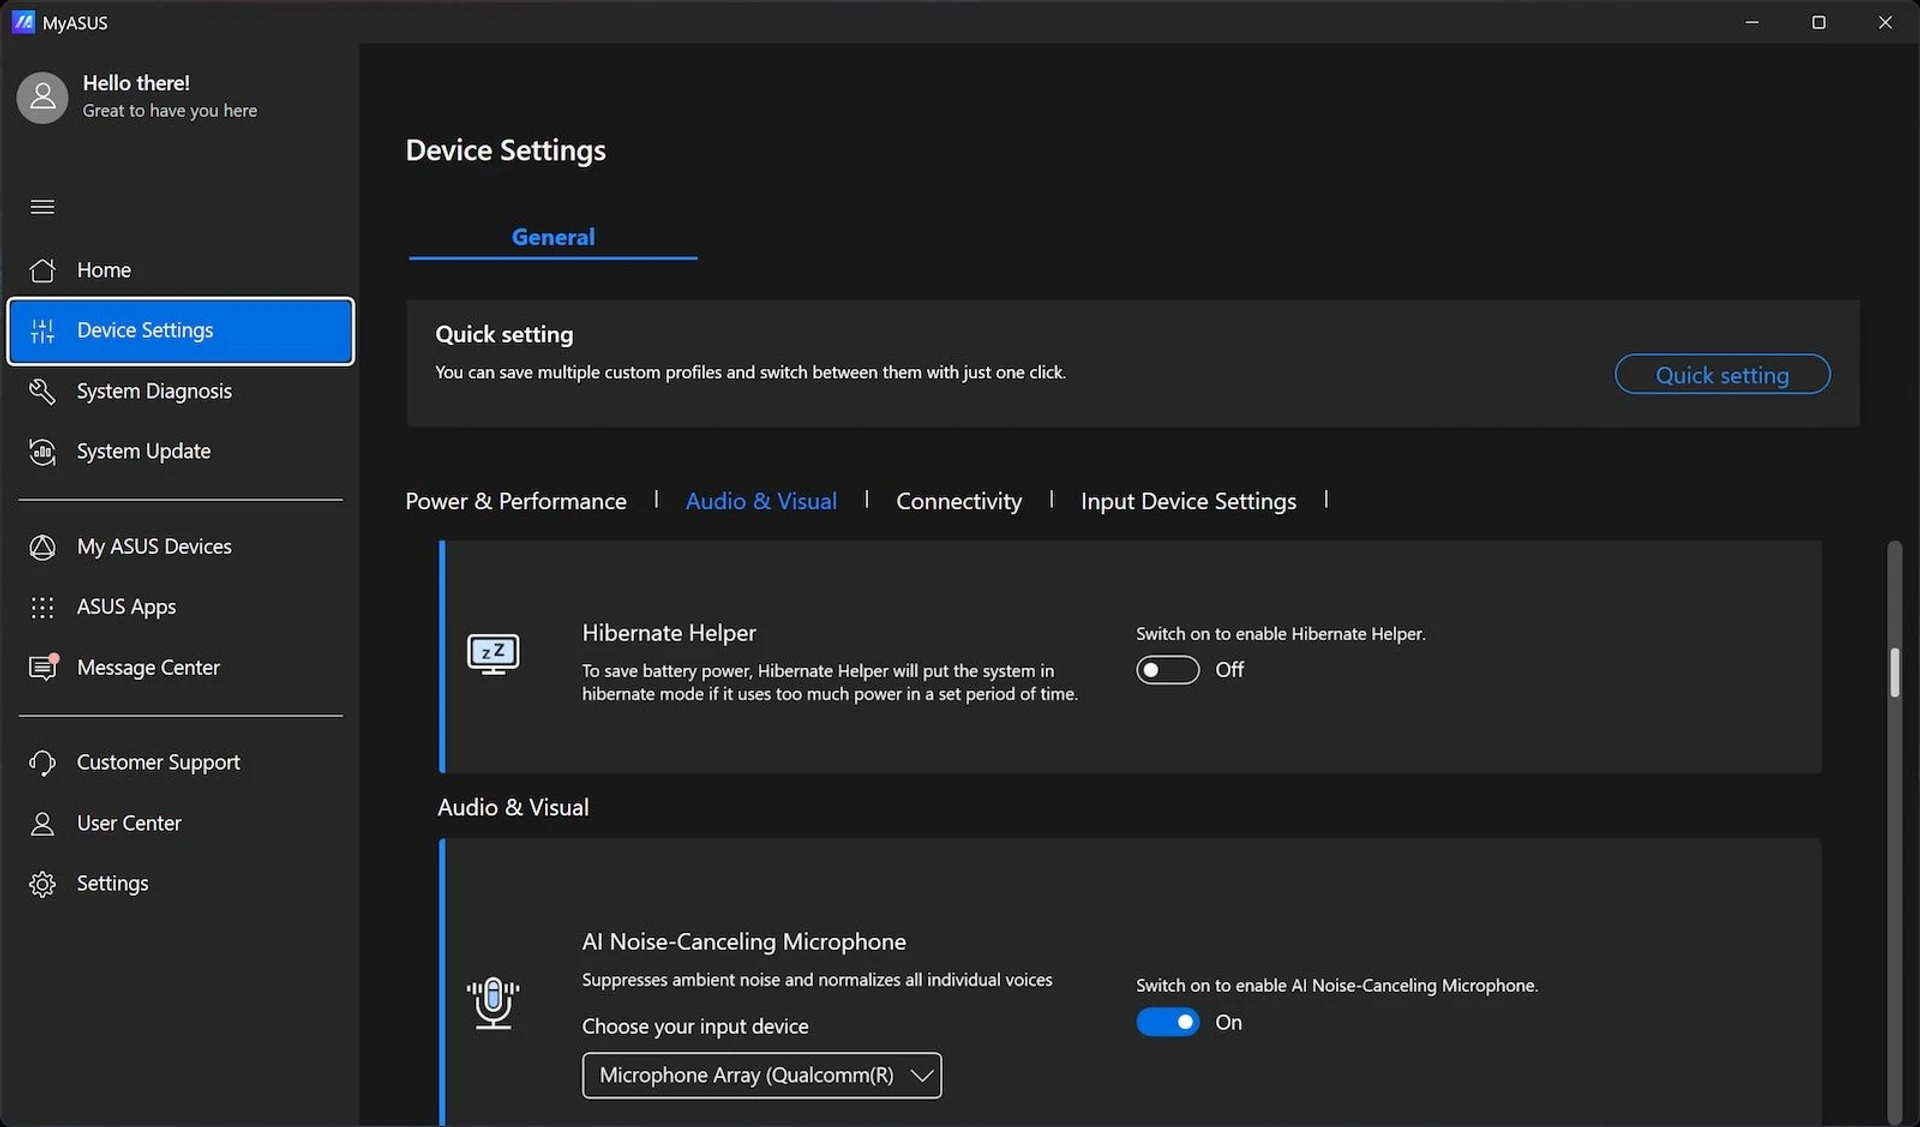Open My ASUS Devices page
The image size is (1920, 1127).
point(180,547)
